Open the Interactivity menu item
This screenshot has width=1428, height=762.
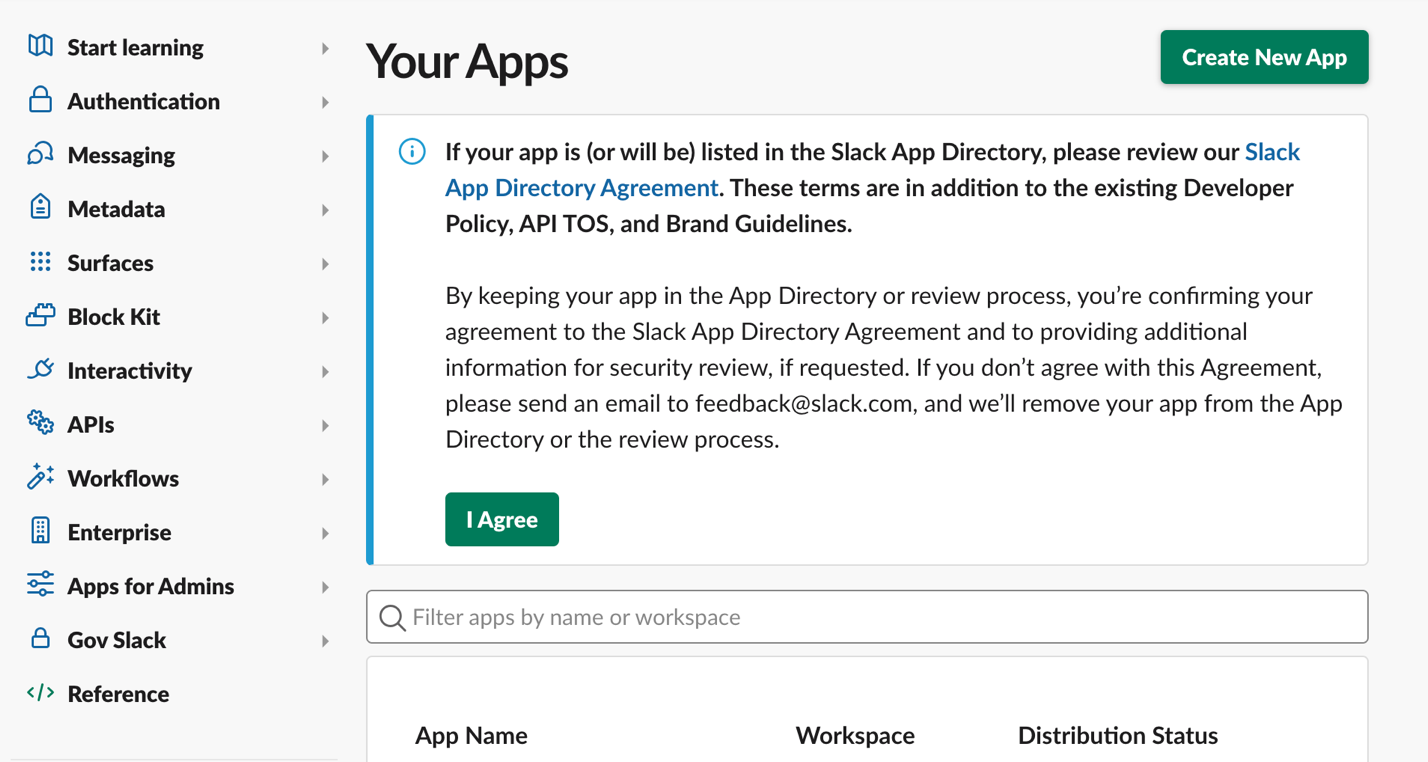pos(129,371)
